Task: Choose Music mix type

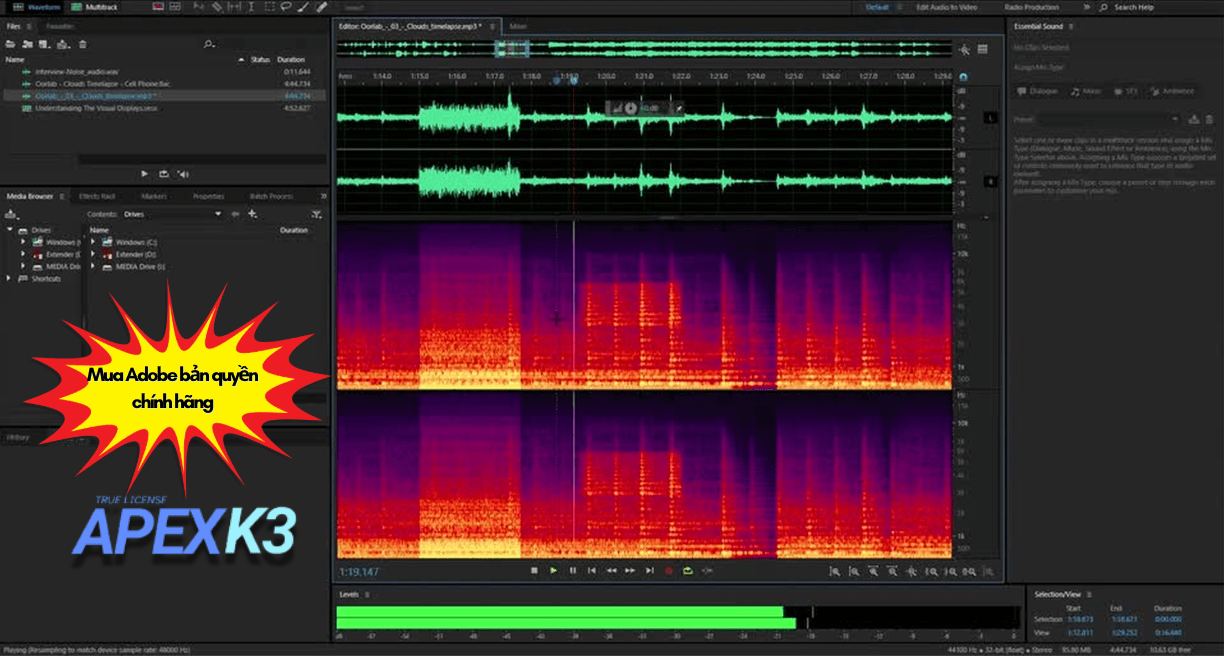Action: pos(1086,91)
